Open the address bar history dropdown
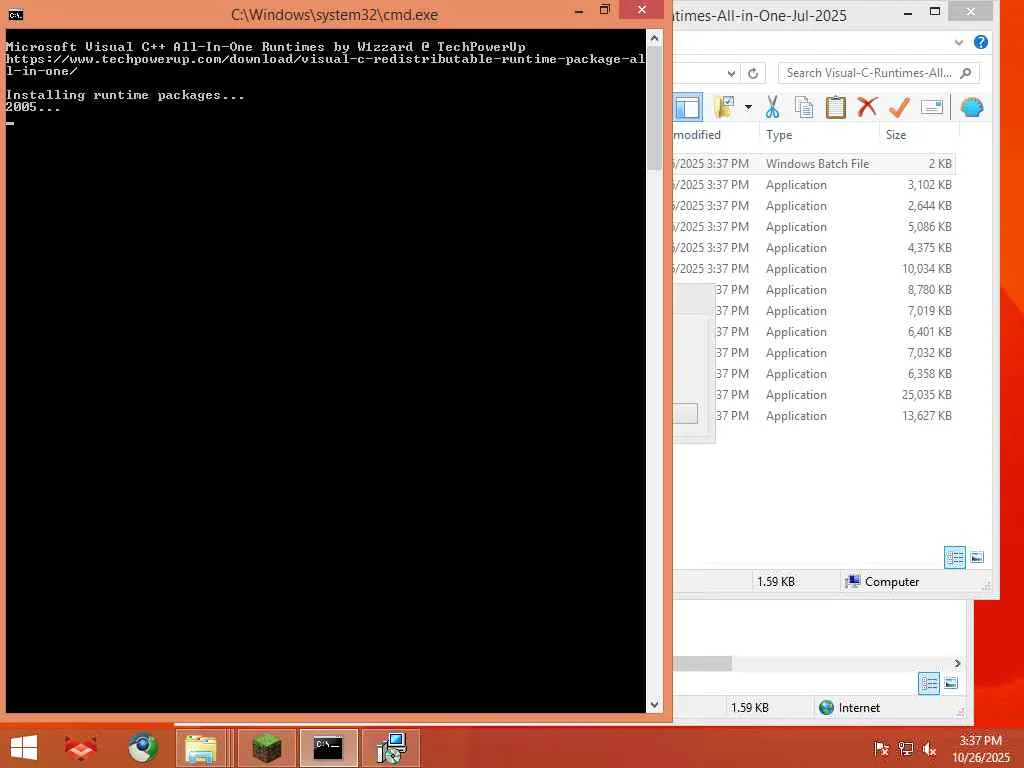This screenshot has height=768, width=1024. (731, 73)
